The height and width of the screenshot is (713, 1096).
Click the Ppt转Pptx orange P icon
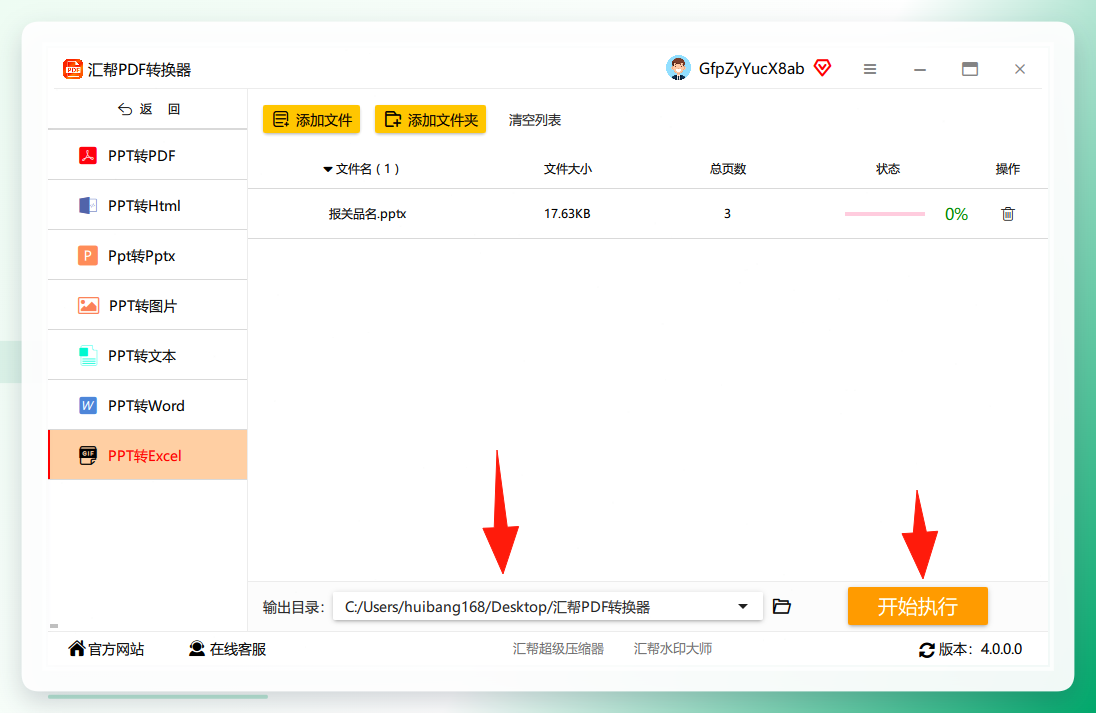pos(87,256)
